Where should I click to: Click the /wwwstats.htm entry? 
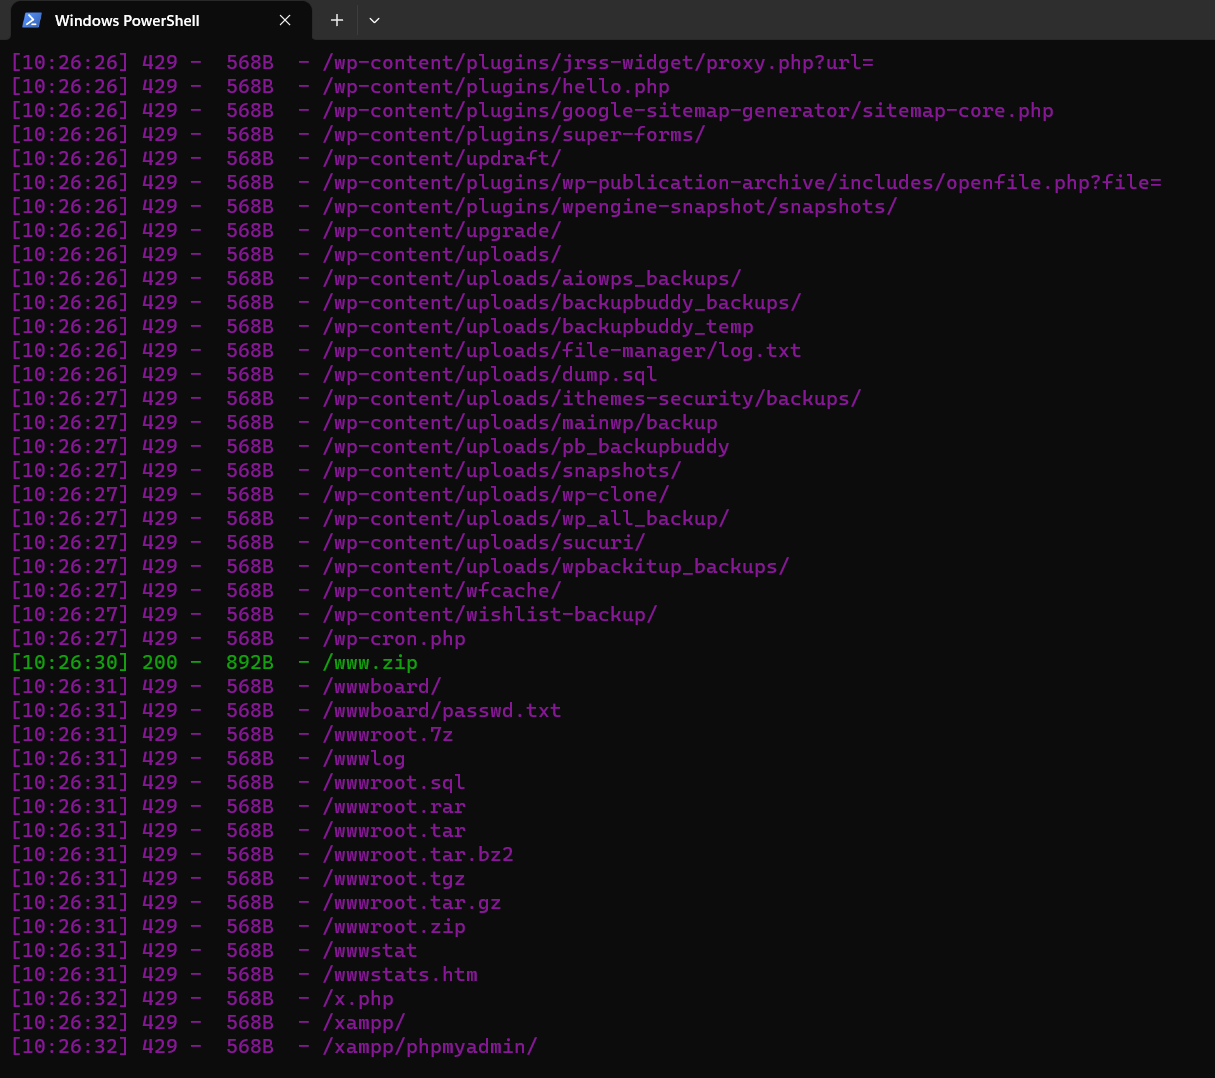point(400,974)
